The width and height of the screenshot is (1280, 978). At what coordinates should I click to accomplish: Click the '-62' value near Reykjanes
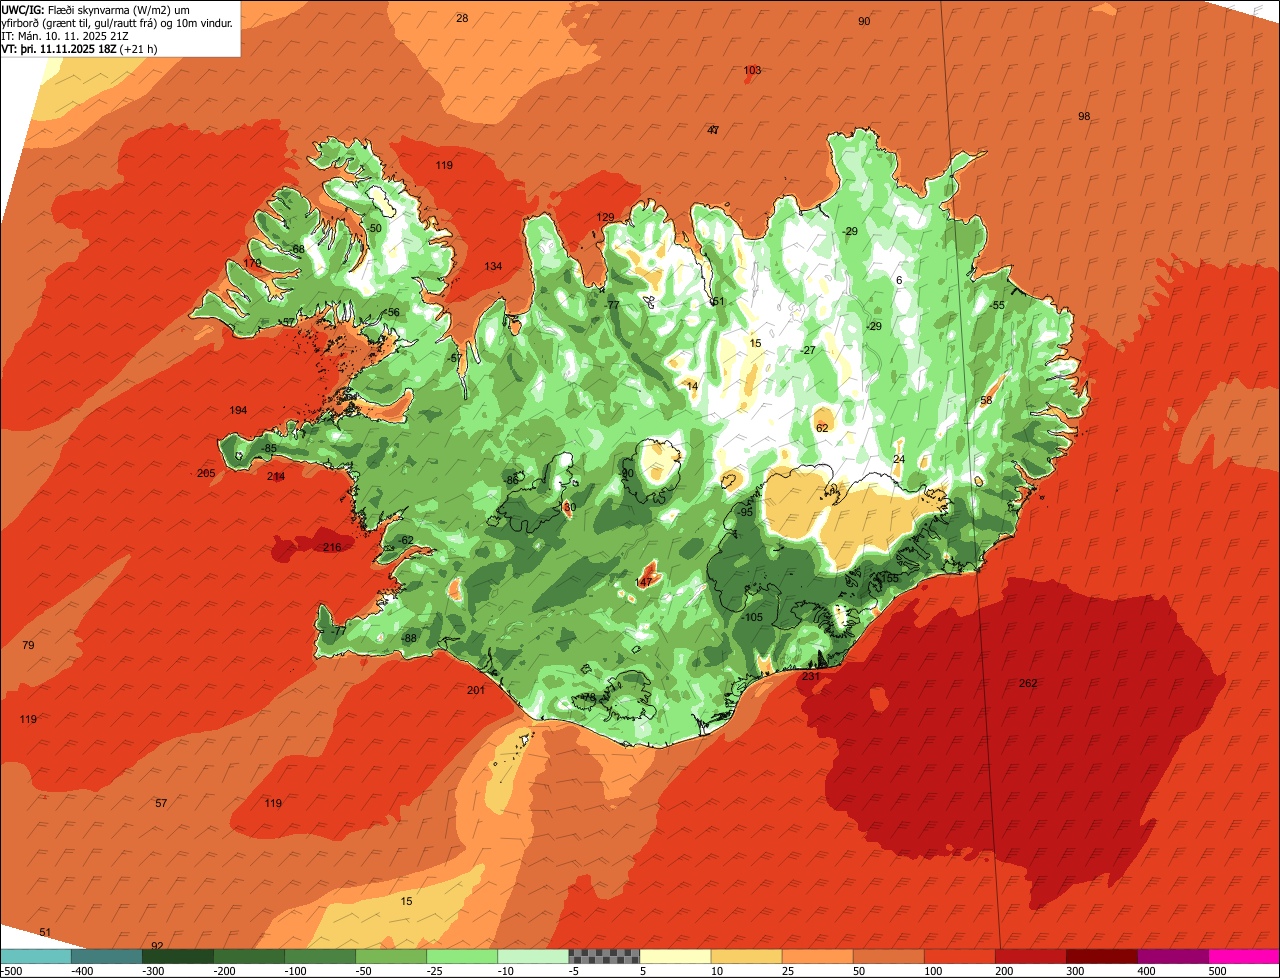coord(405,541)
